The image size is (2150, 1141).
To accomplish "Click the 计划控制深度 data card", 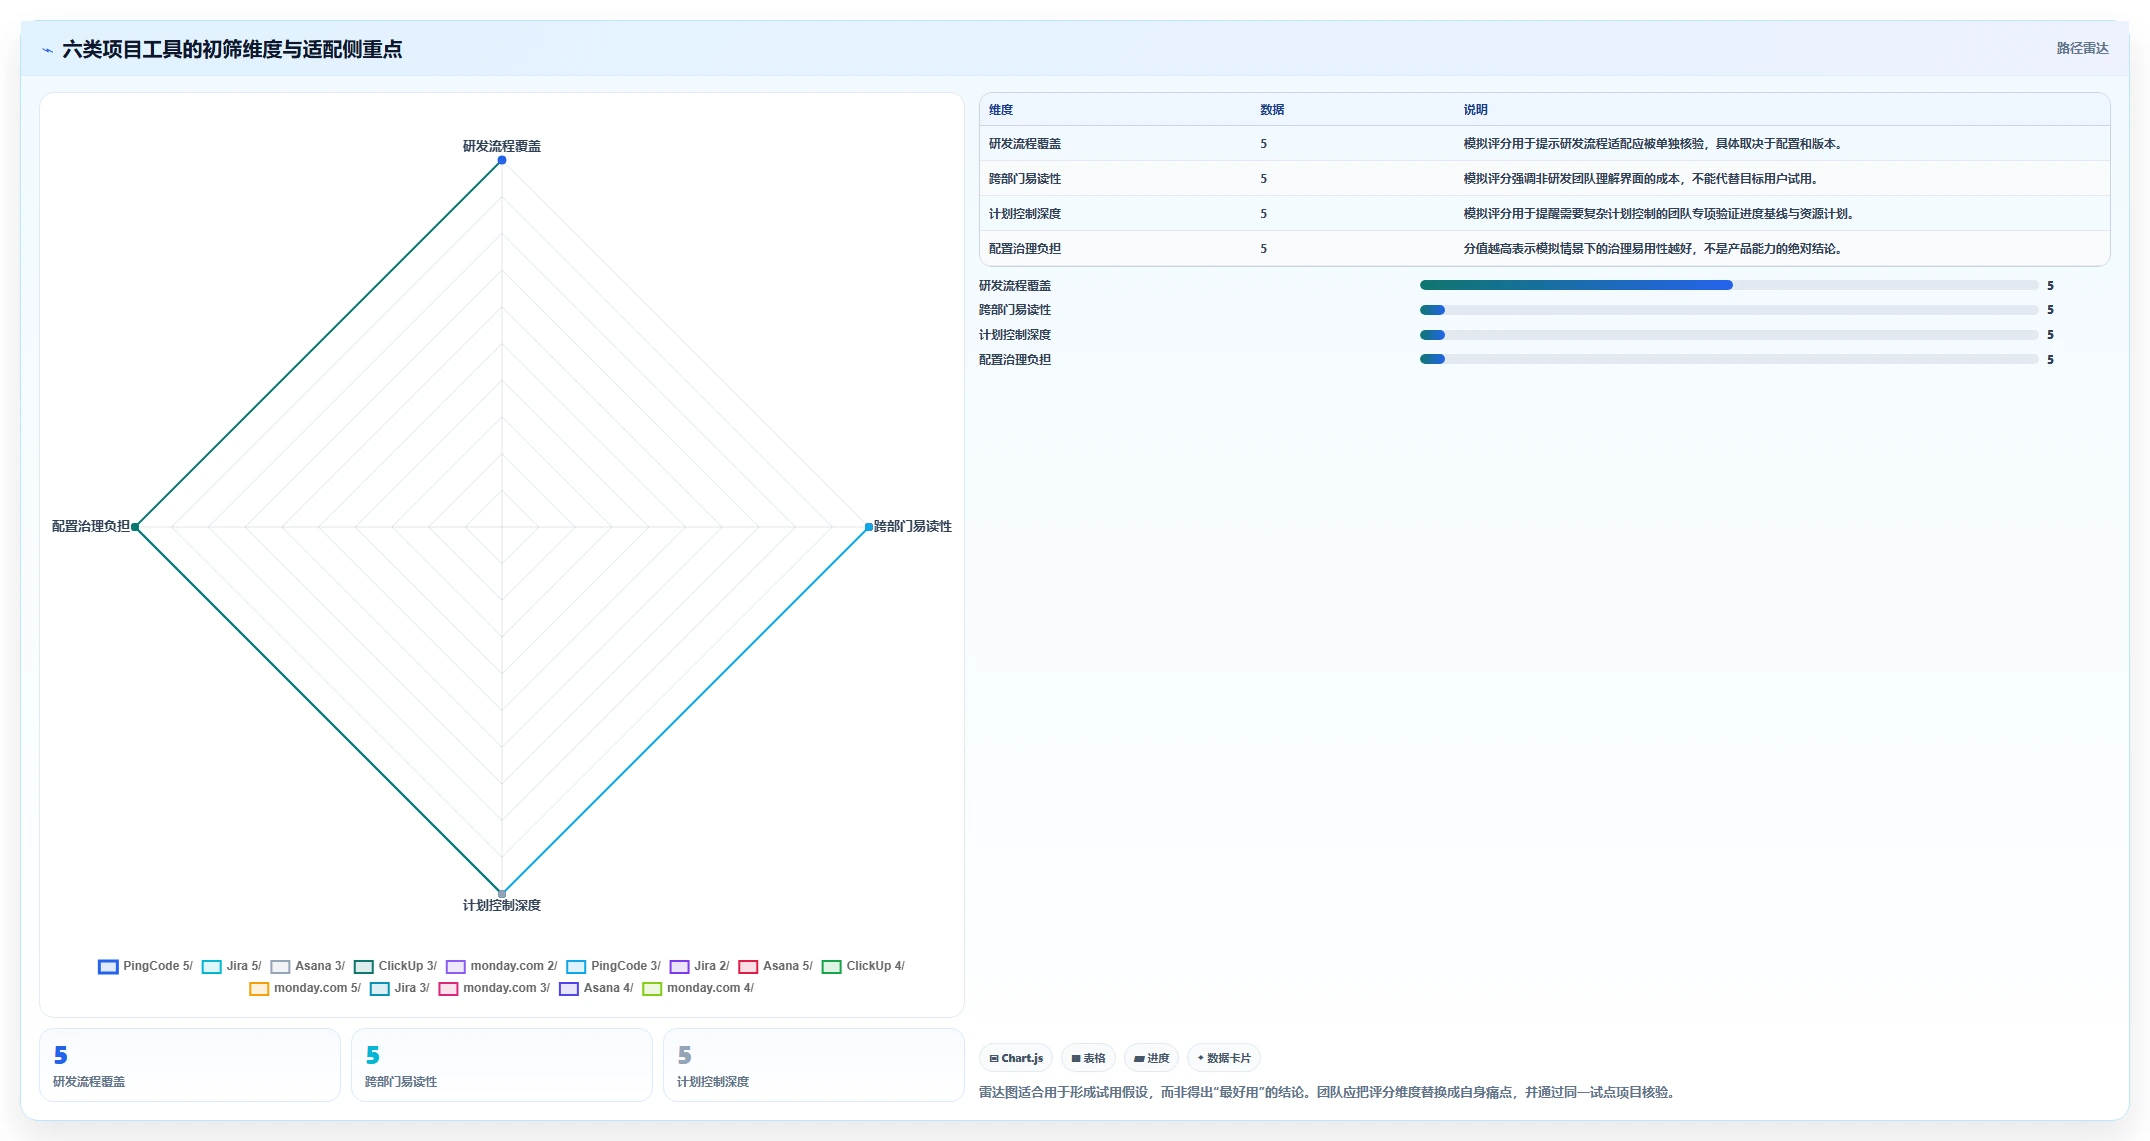I will pos(813,1065).
